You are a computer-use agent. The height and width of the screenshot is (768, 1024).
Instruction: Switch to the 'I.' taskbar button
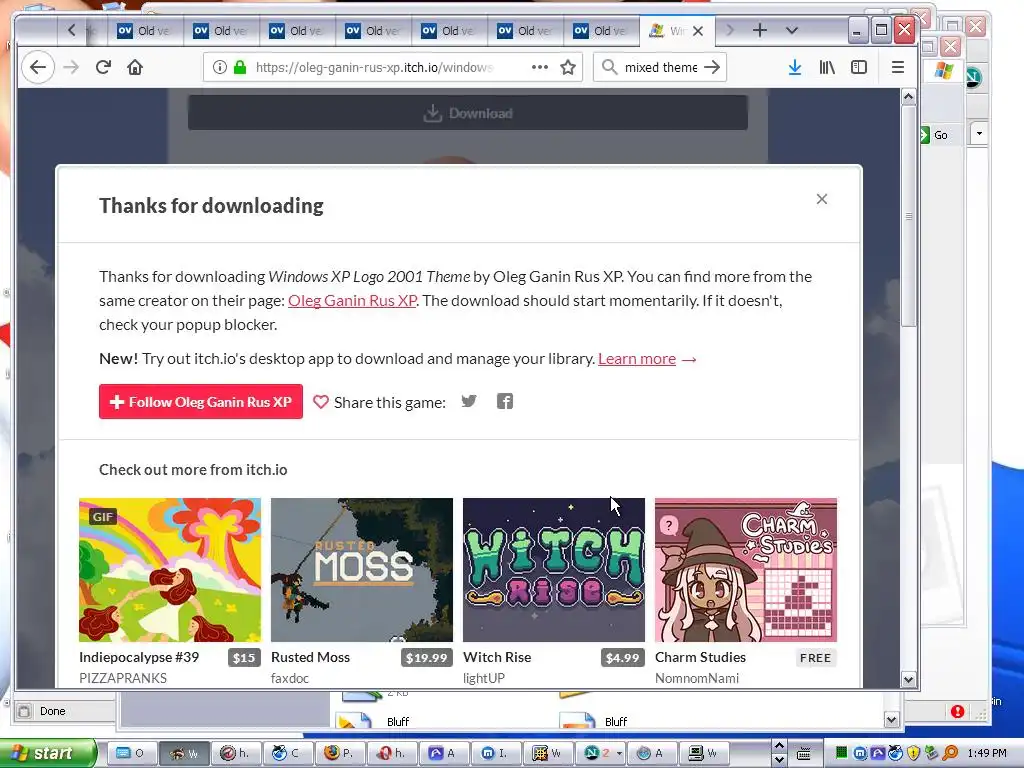(x=496, y=753)
